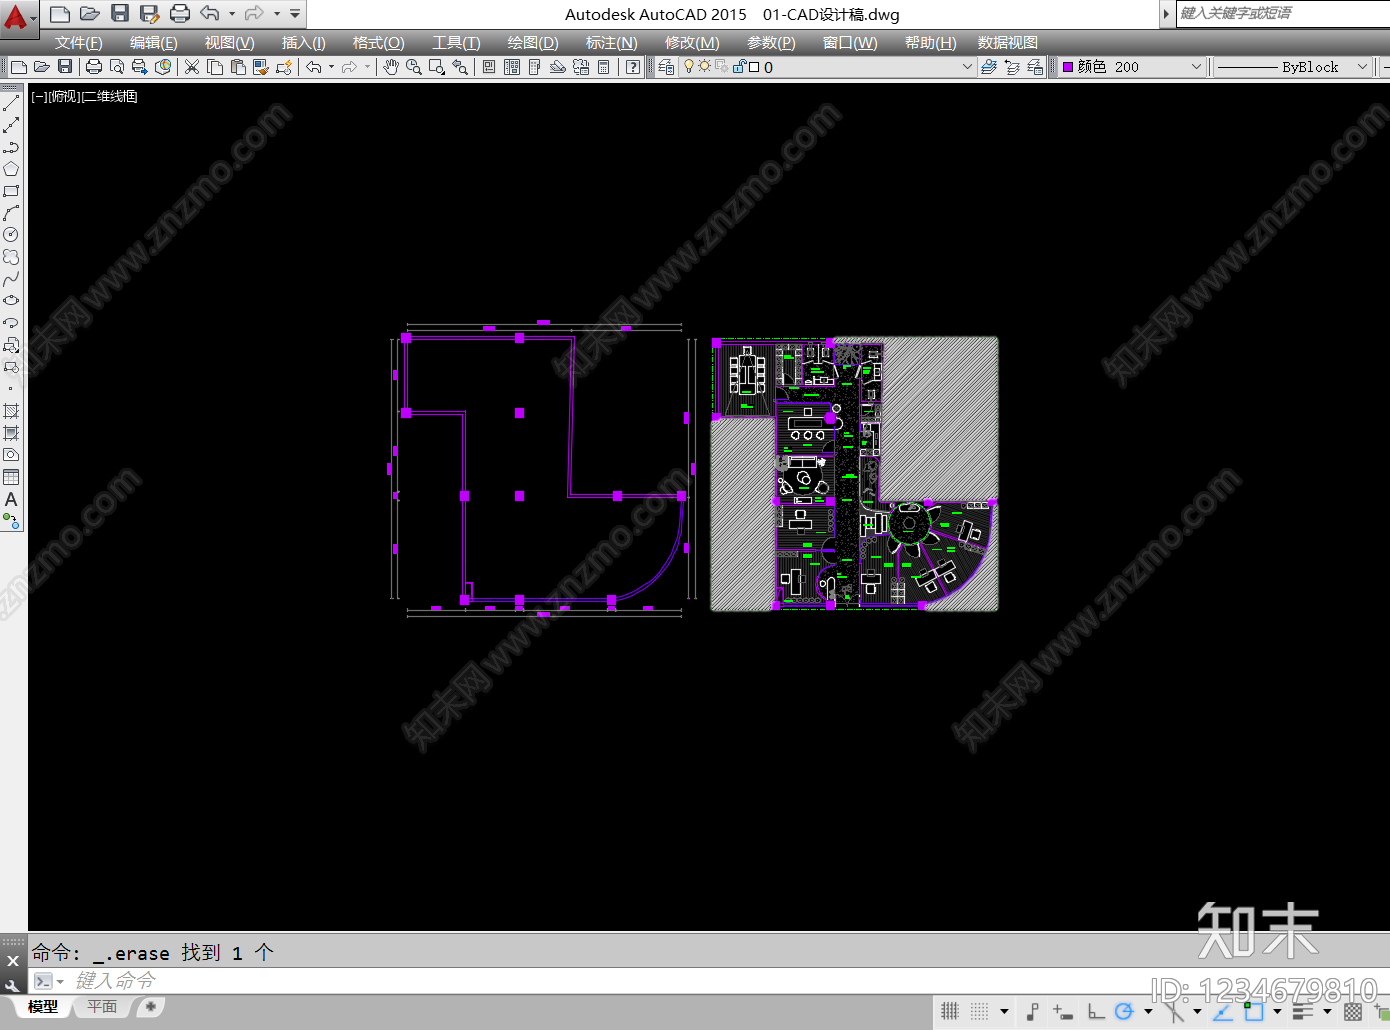Image resolution: width=1390 pixels, height=1030 pixels.
Task: Open the 绘图(D) menu
Action: [x=533, y=43]
